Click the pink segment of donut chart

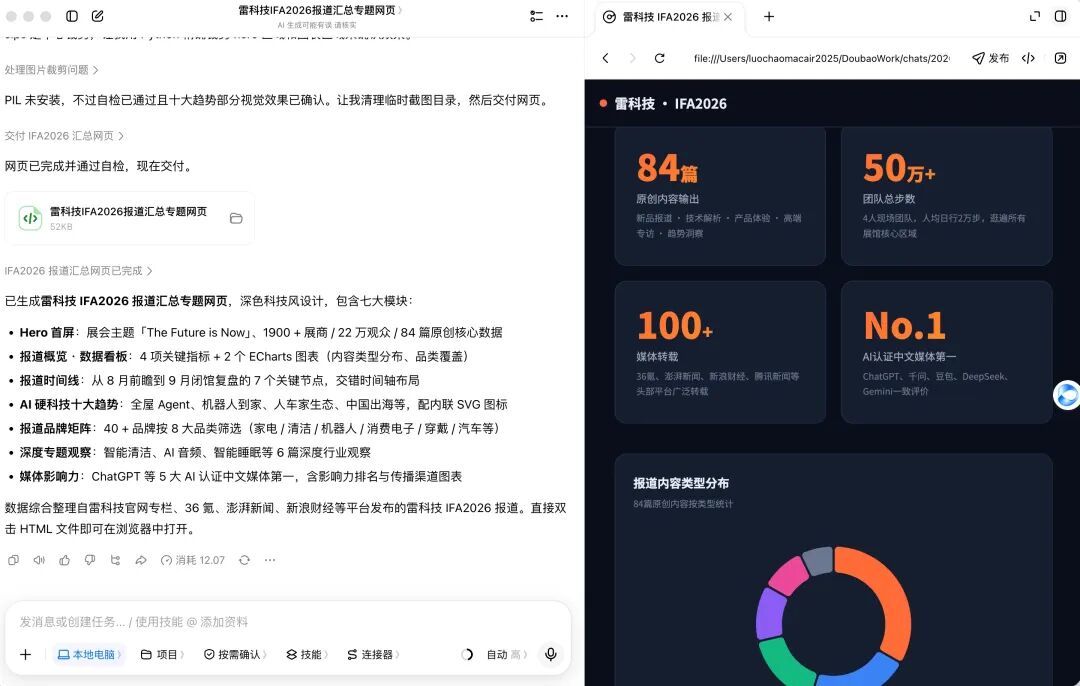point(789,574)
